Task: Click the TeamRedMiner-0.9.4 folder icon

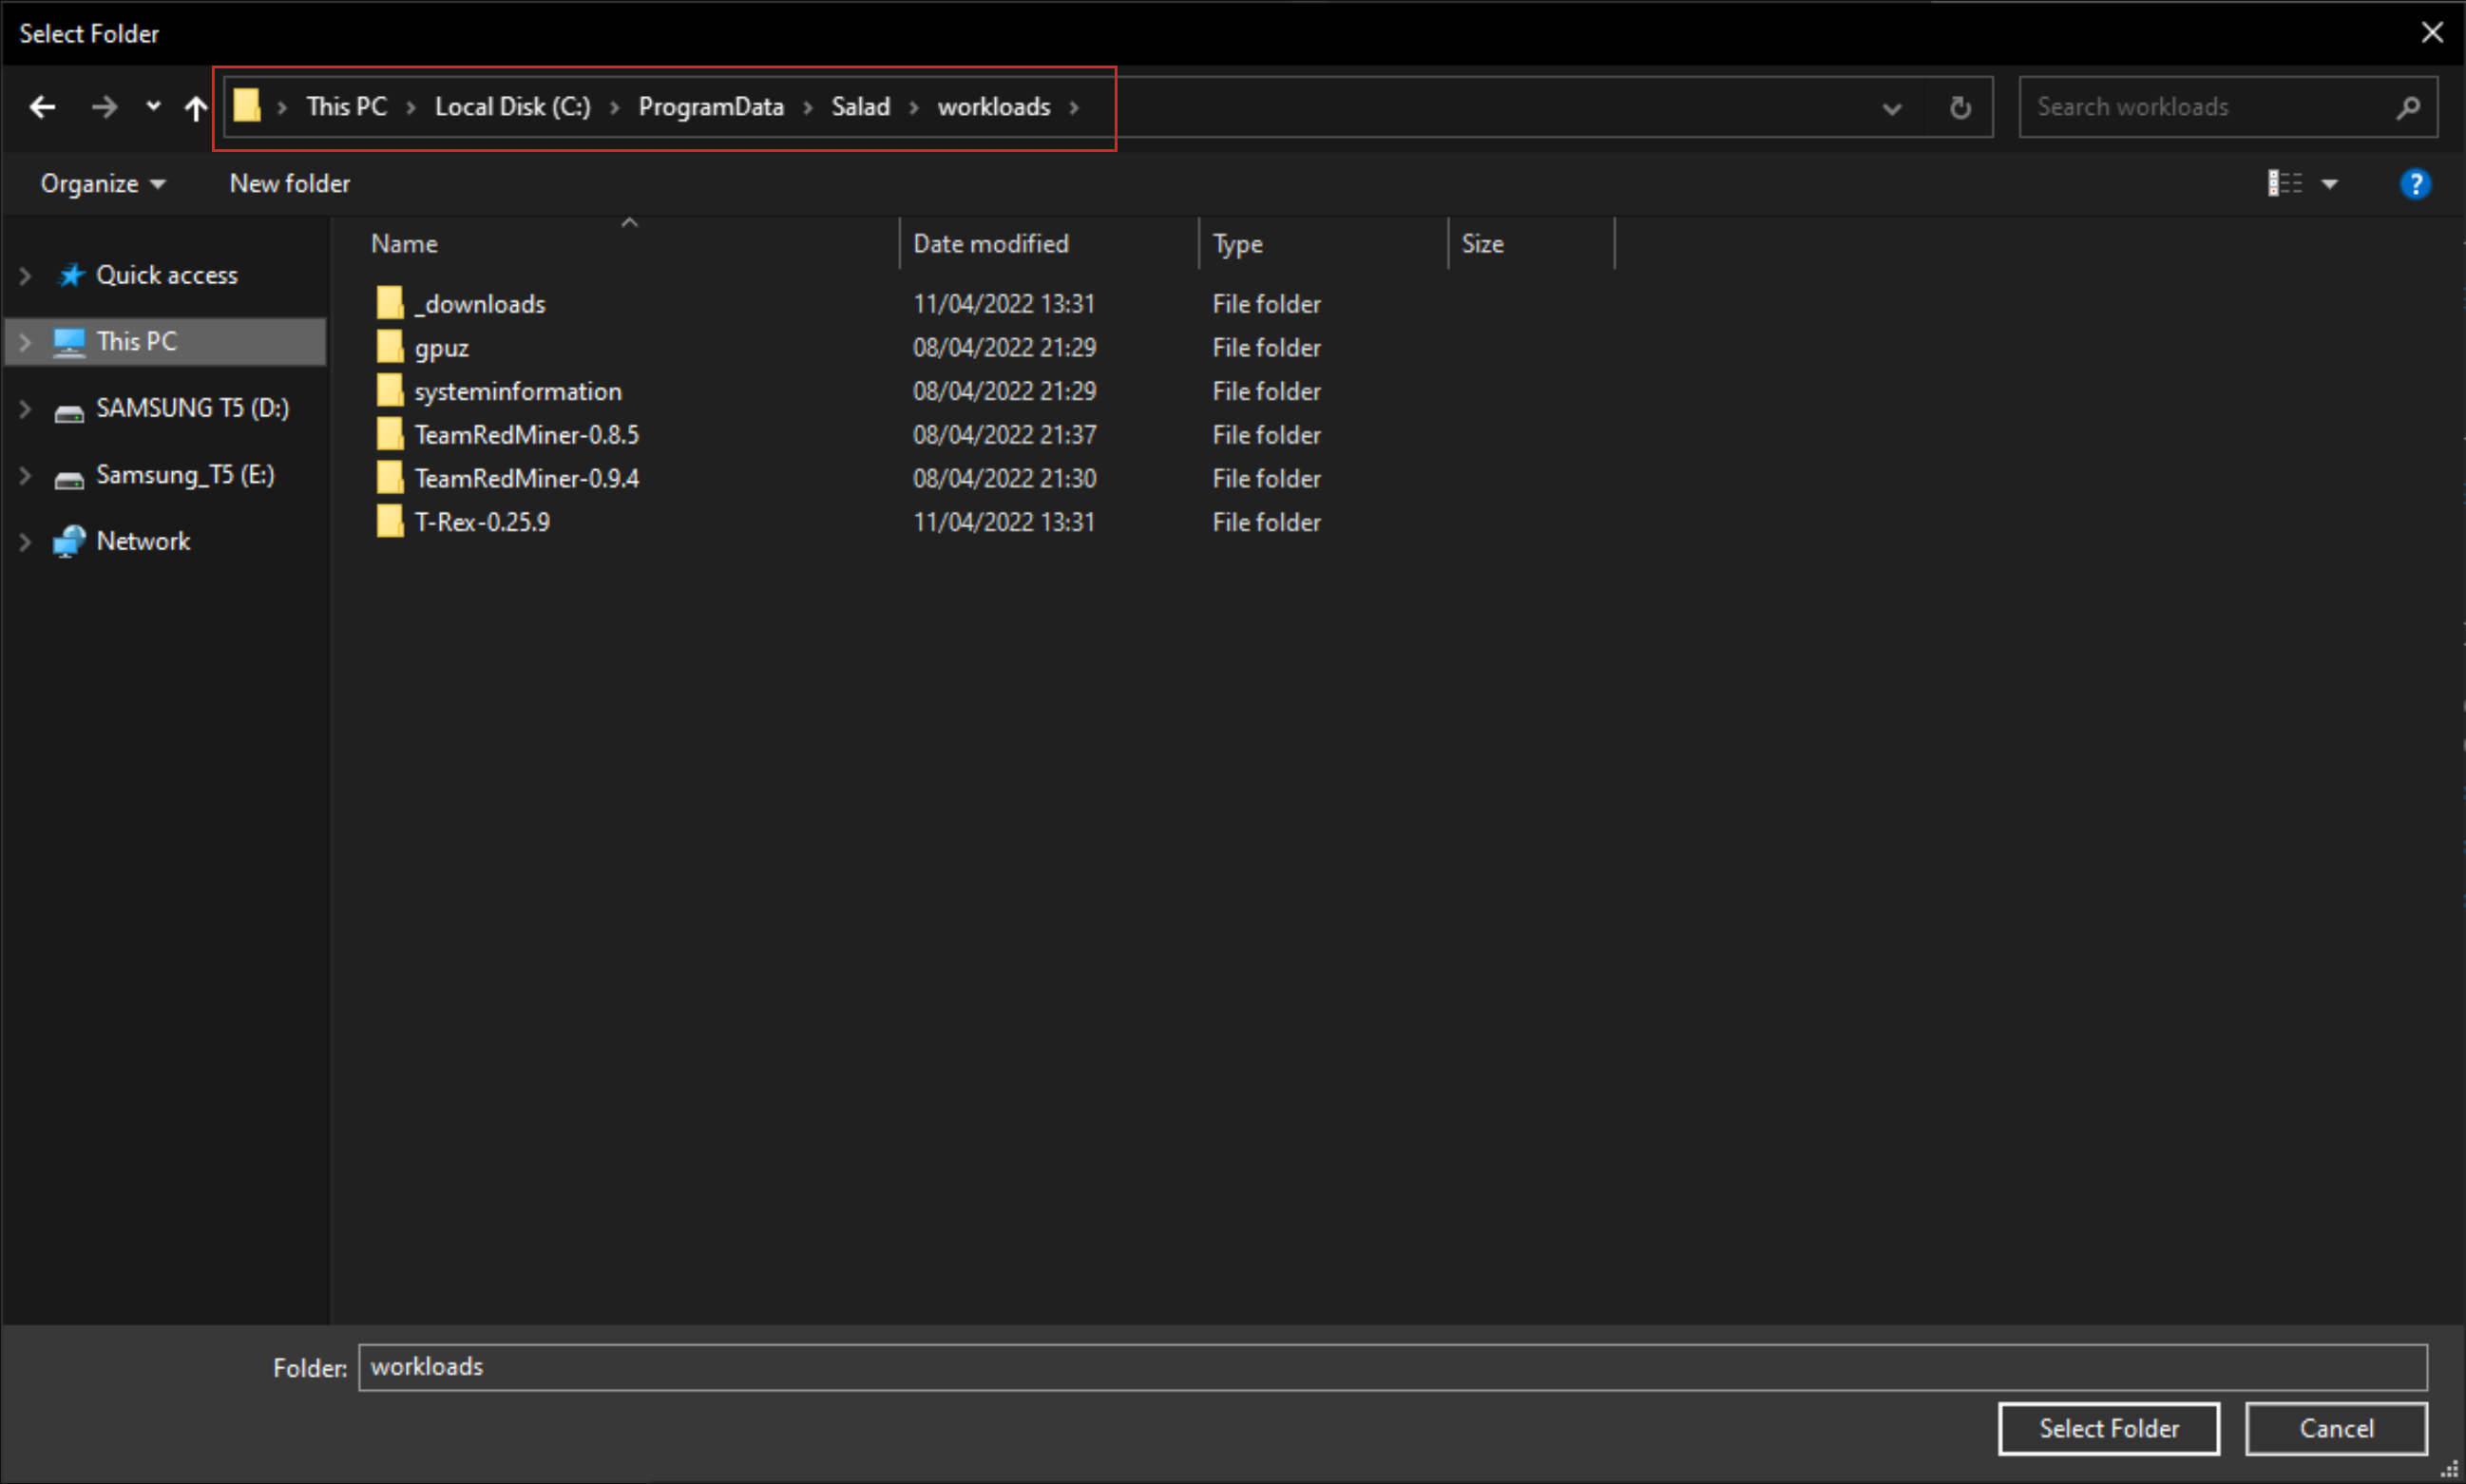Action: coord(390,477)
